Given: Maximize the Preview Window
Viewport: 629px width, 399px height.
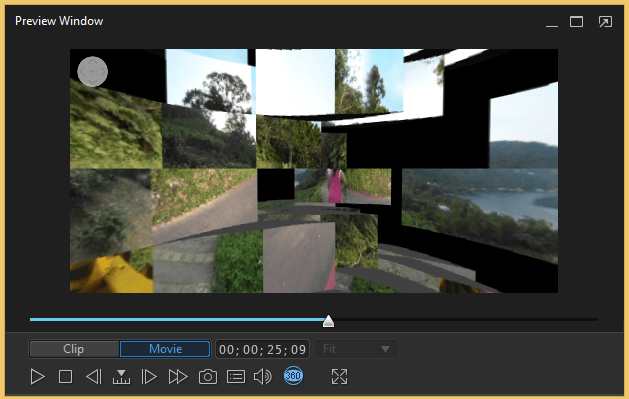Looking at the screenshot, I should pos(576,22).
